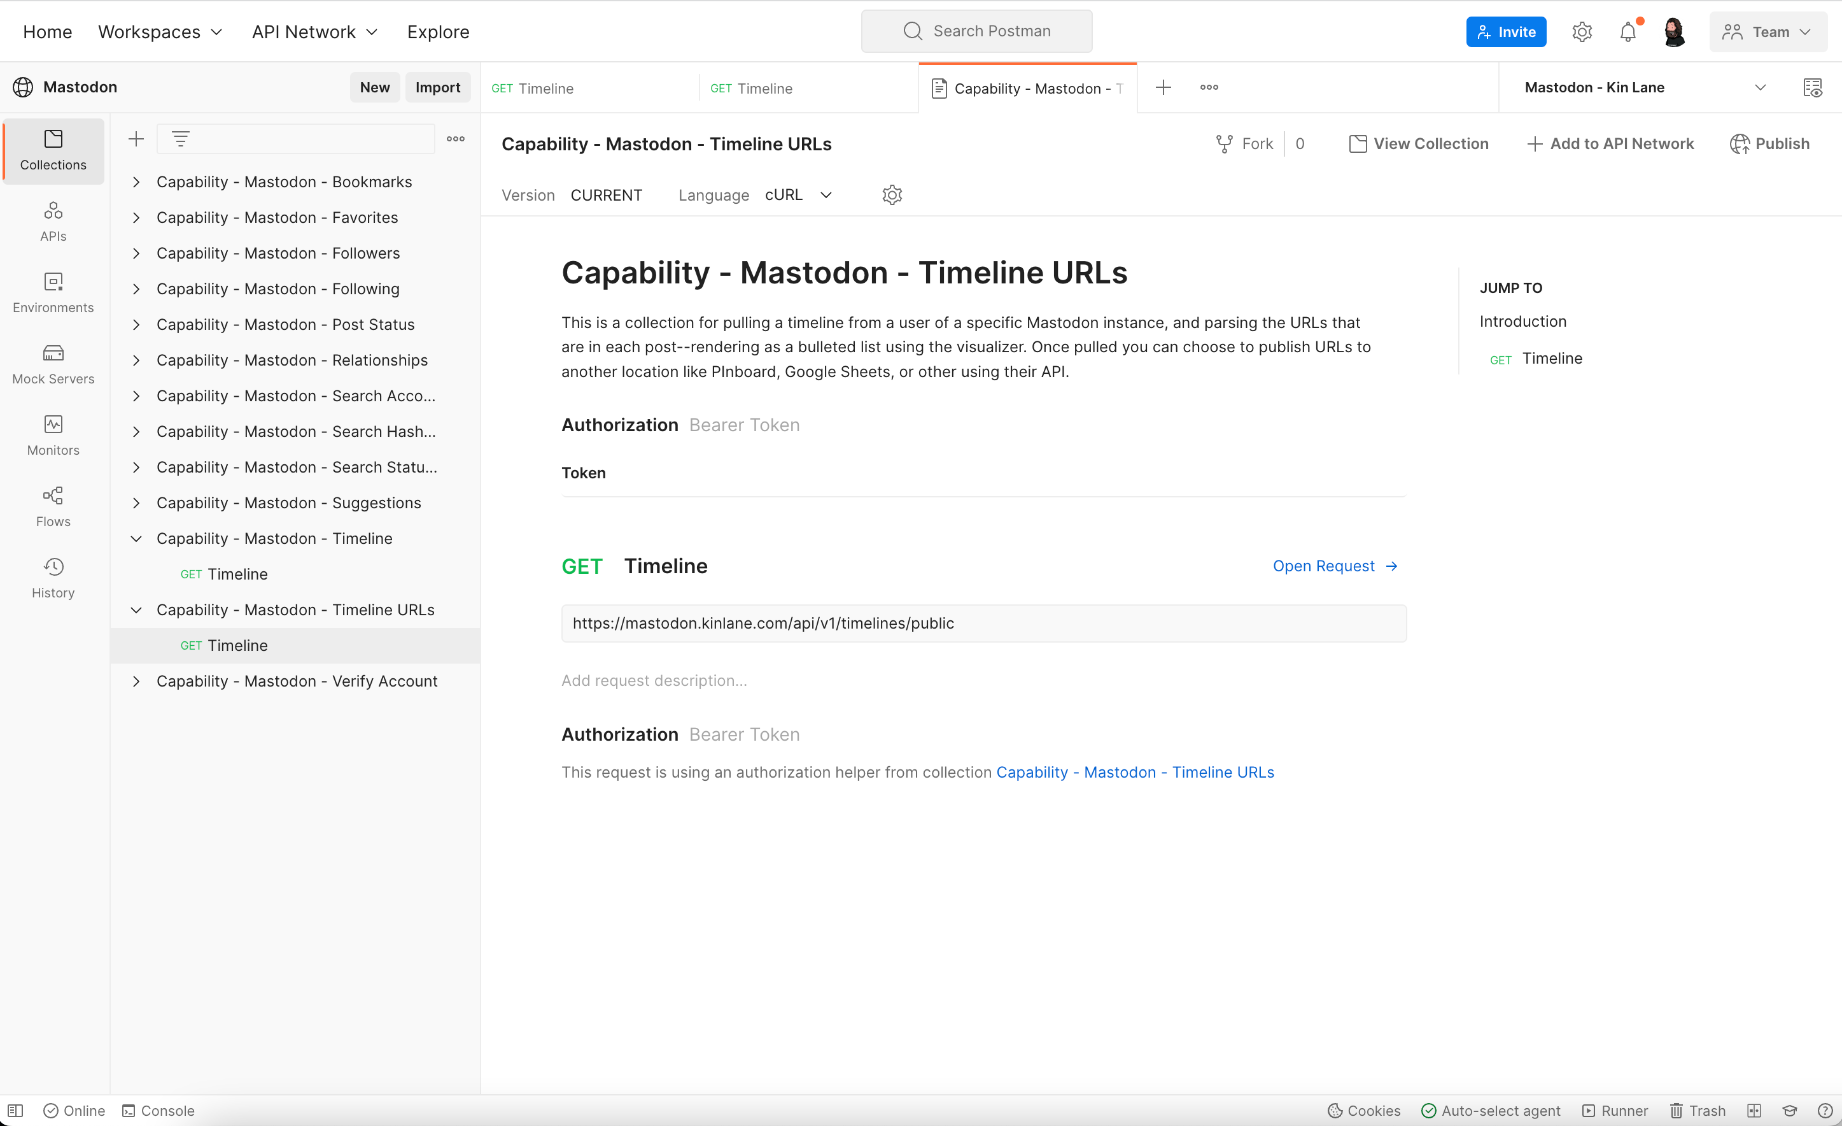Click the Online status indicator
1842x1126 pixels.
click(74, 1111)
